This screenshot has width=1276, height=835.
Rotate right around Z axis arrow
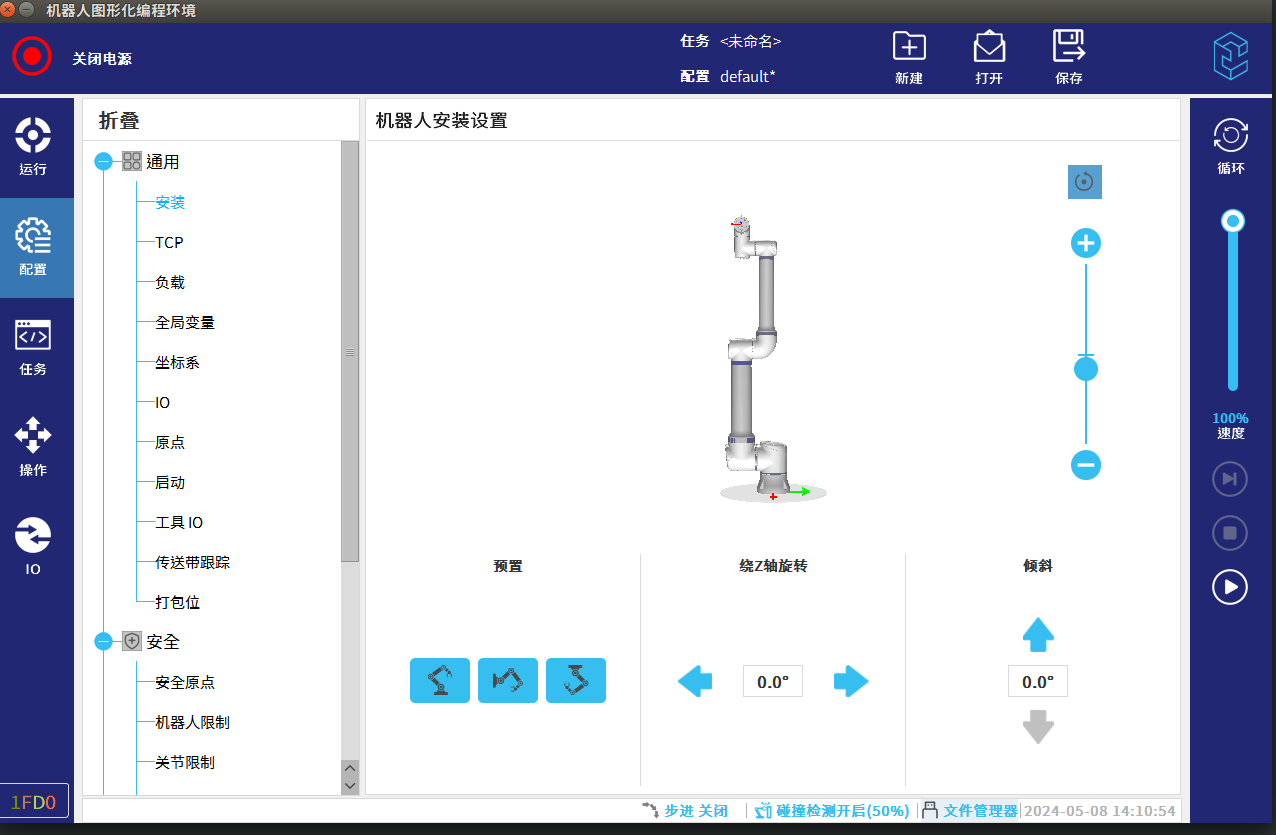pos(851,682)
